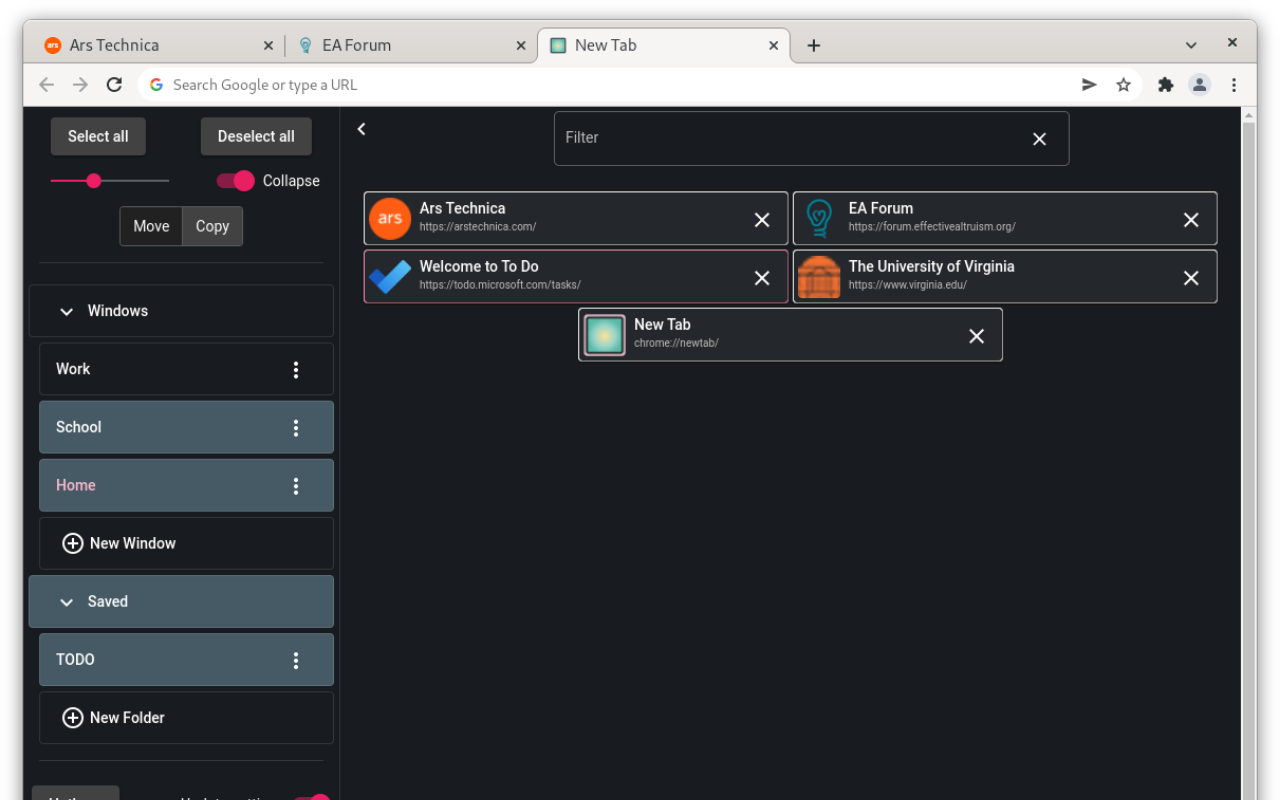Open the Ars Technica tab card

coord(576,218)
